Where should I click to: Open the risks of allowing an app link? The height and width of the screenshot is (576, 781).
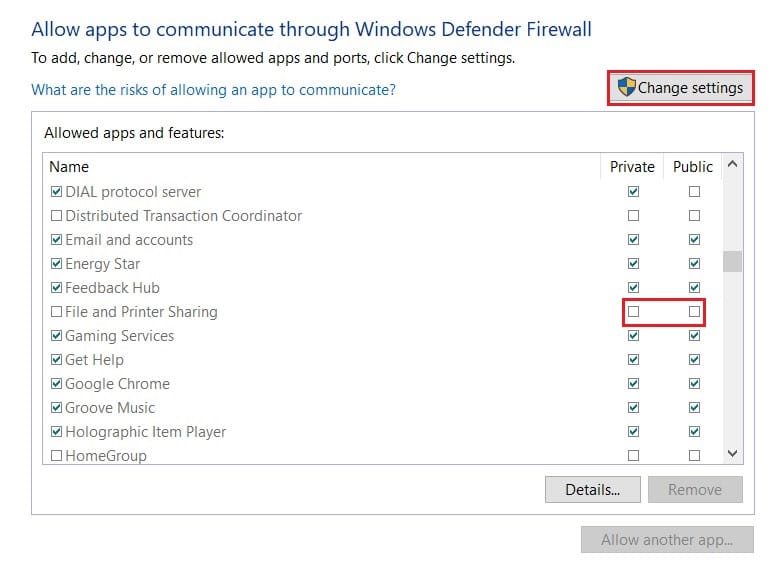[213, 90]
